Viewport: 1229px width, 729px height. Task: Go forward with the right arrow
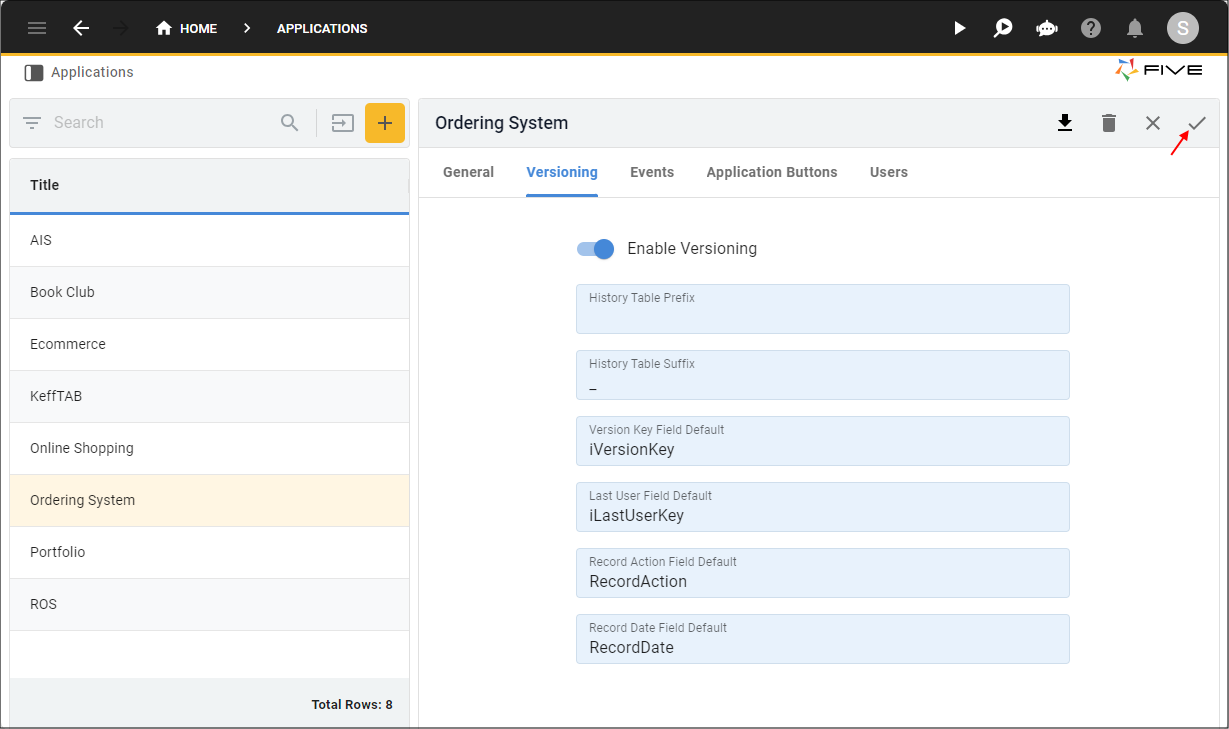(x=121, y=28)
